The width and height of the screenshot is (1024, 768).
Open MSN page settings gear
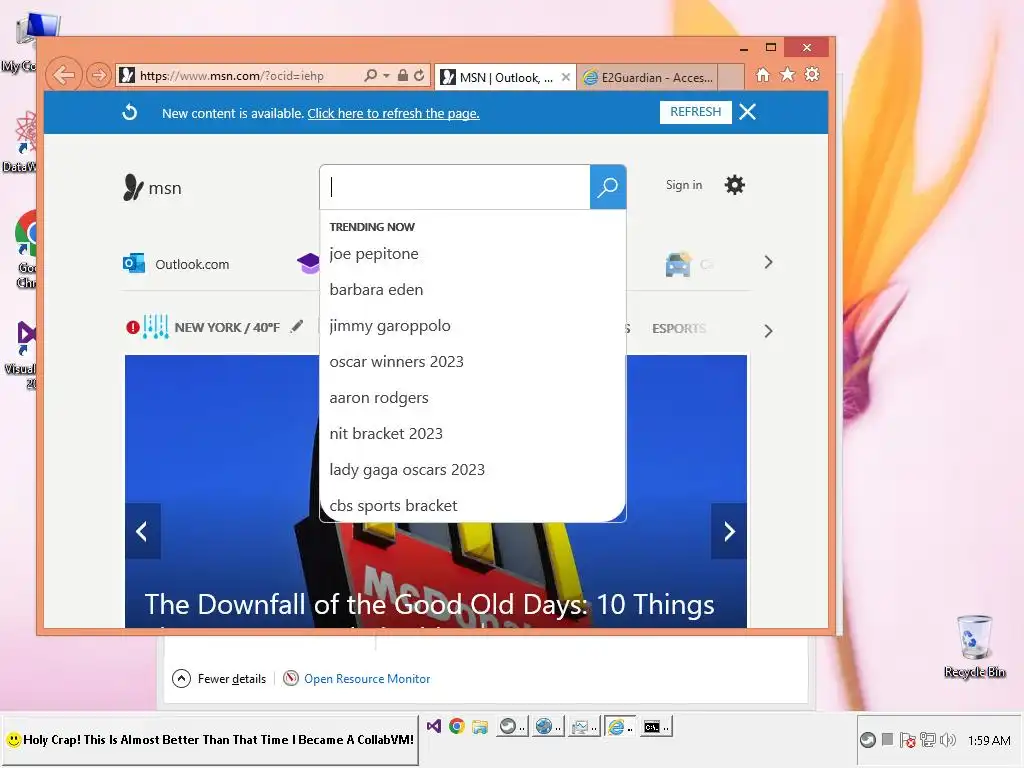[x=735, y=185]
